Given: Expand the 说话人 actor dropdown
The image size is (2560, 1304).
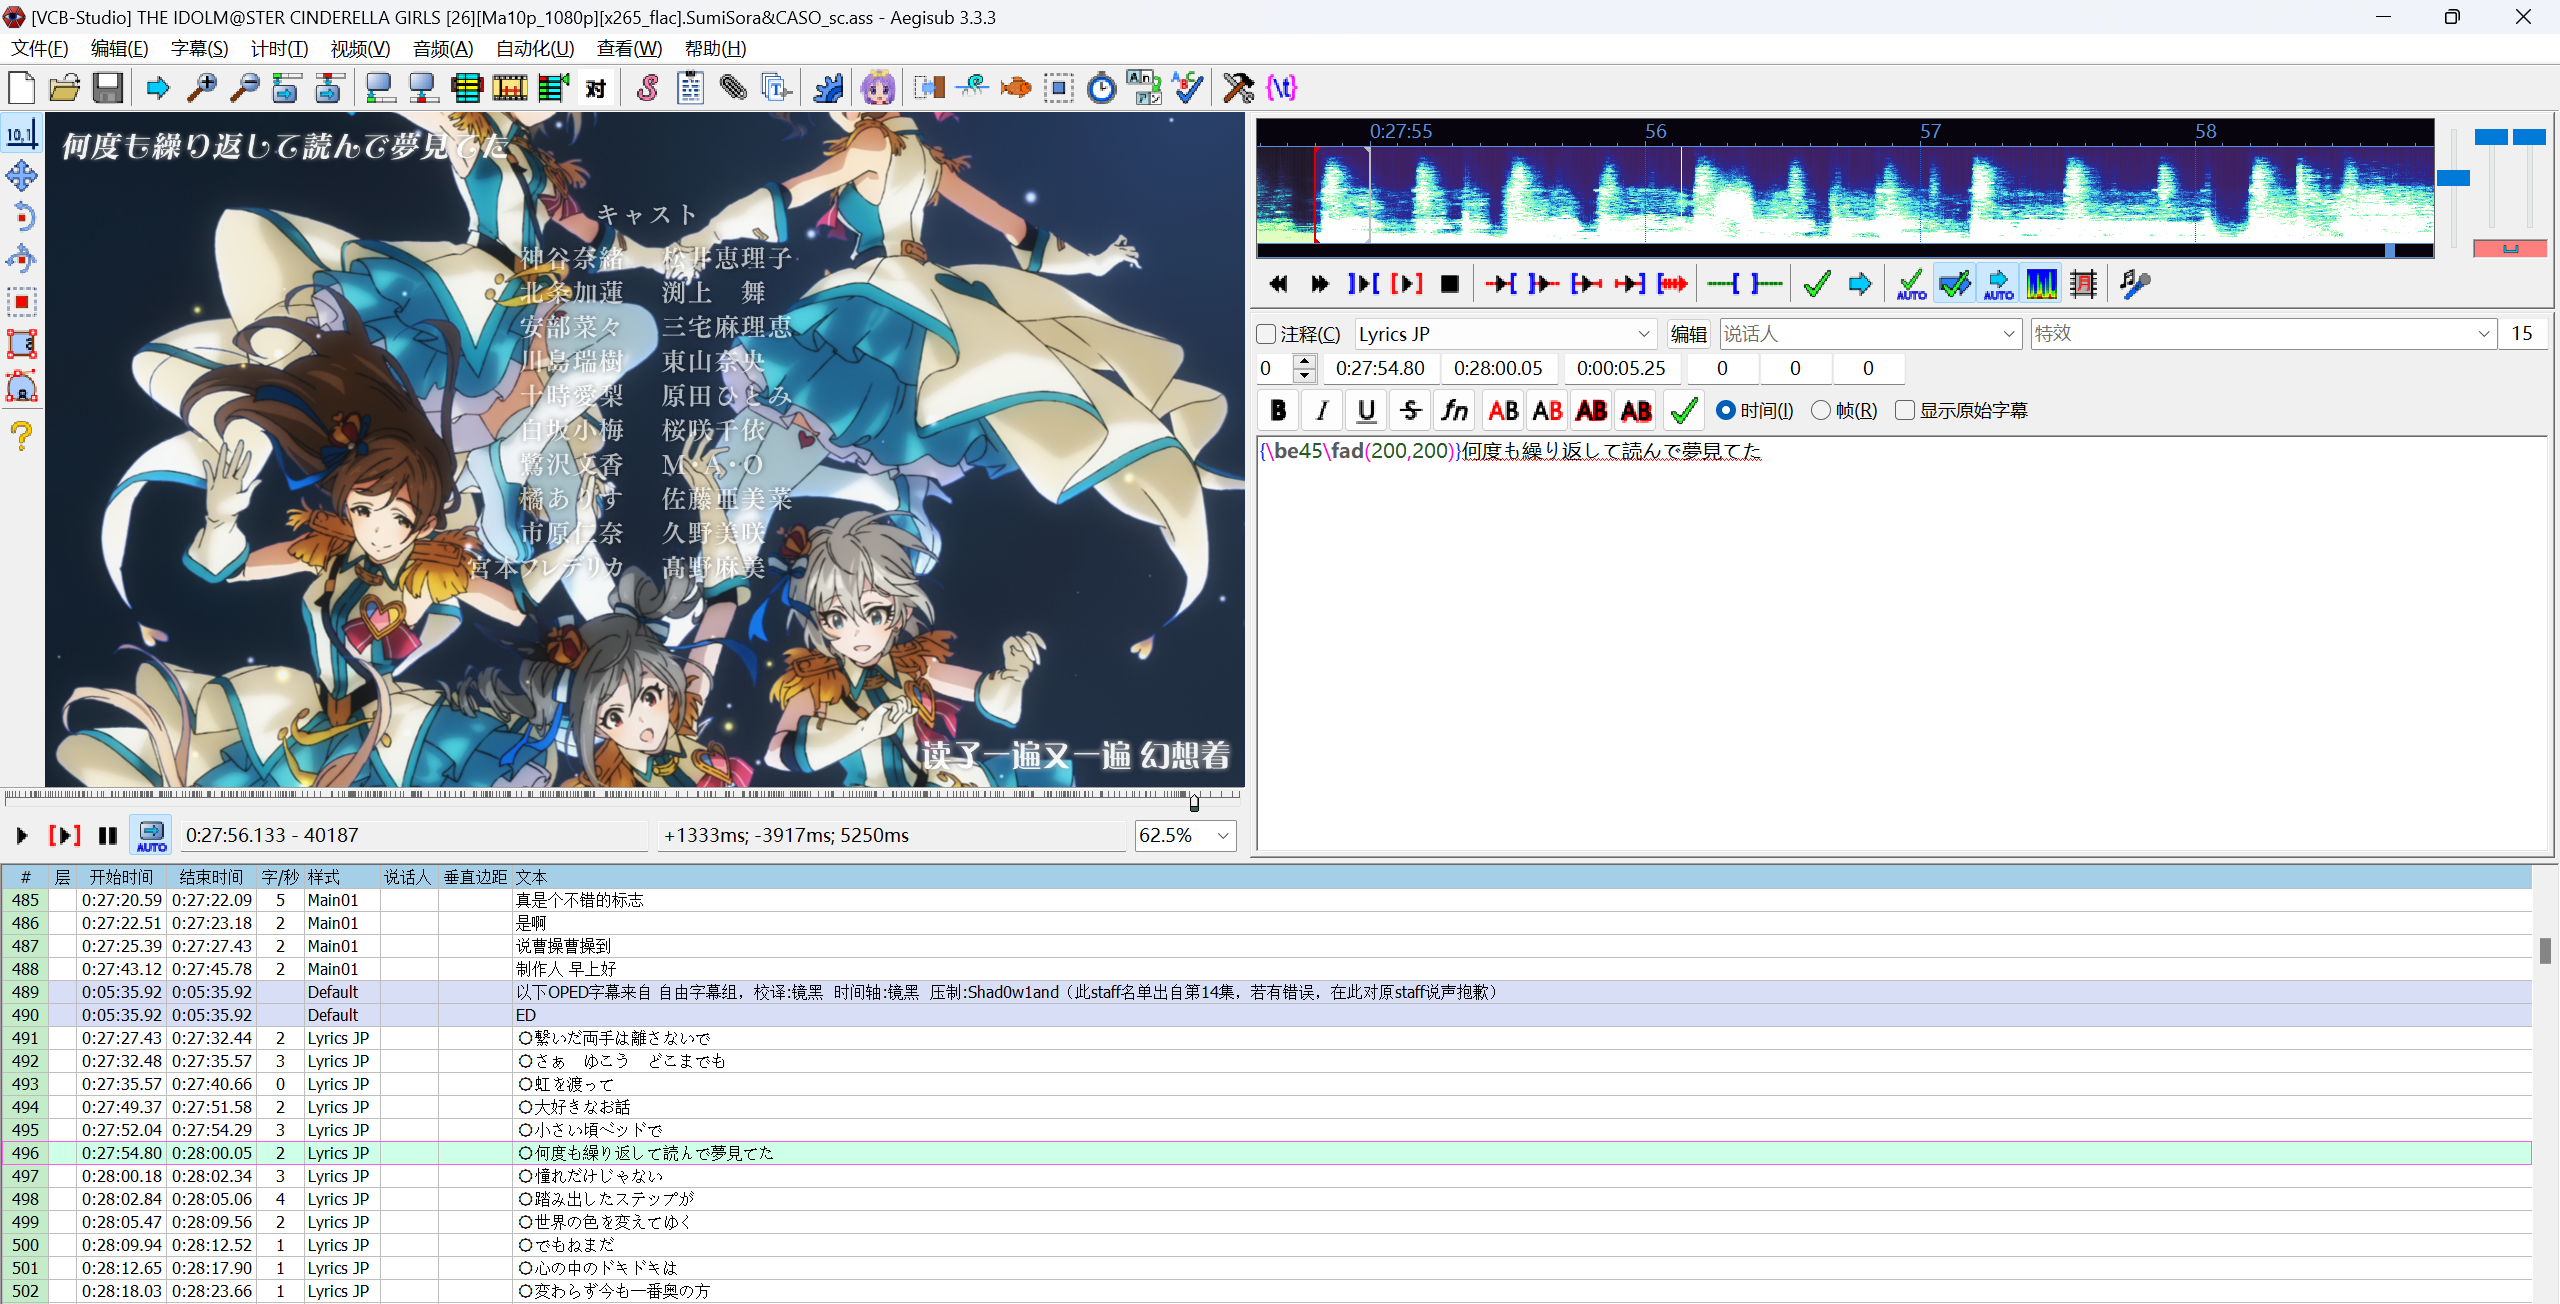Looking at the screenshot, I should pyautogui.click(x=2009, y=334).
